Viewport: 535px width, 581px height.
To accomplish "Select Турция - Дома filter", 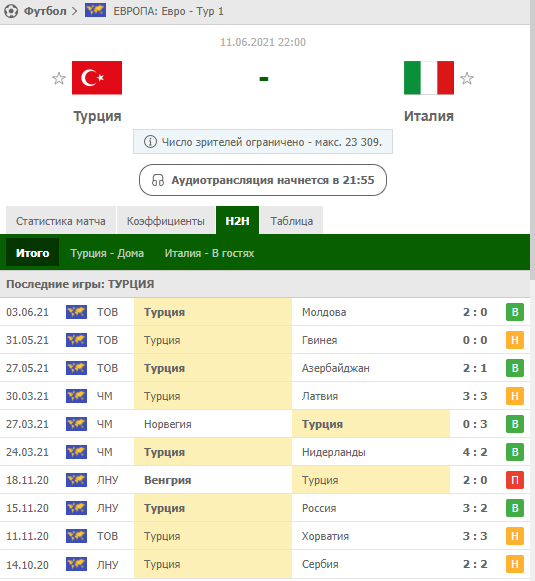I will pos(107,253).
